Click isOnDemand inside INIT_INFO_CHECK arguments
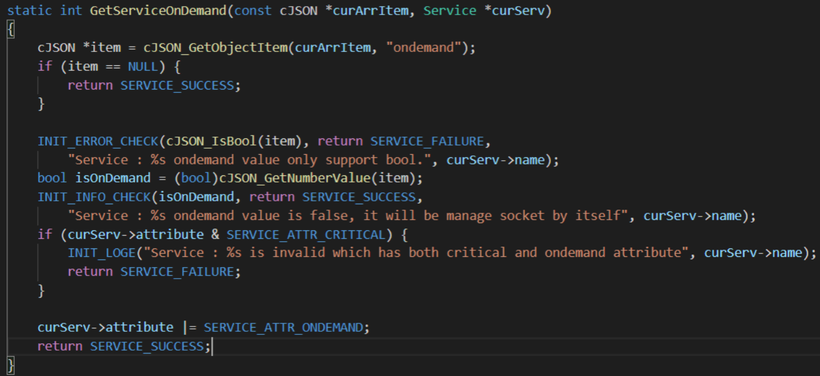 [196, 197]
